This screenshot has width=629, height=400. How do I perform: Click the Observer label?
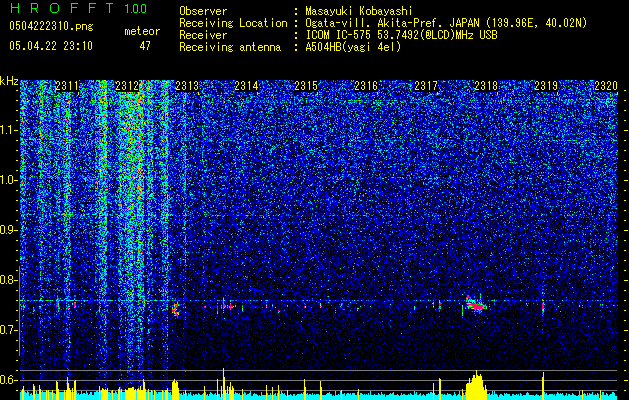coord(203,11)
